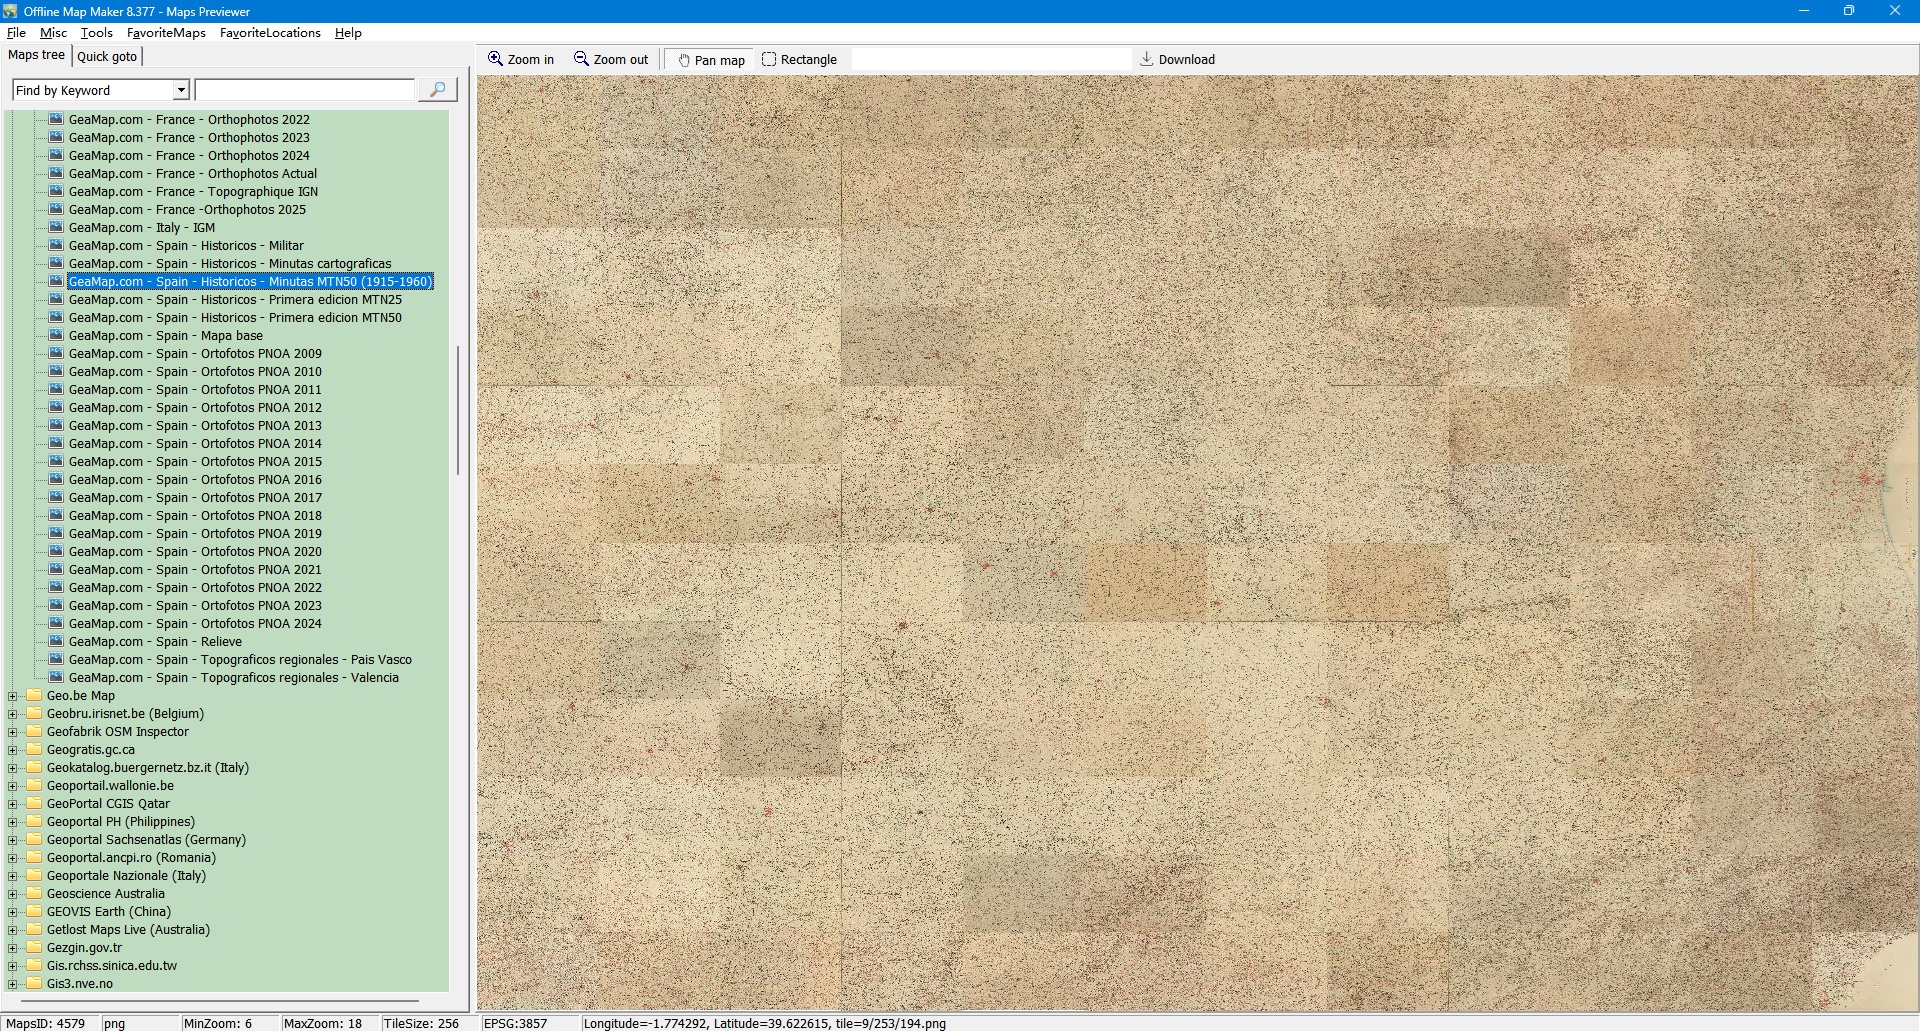Click map icon beside Spain - Relieve
Viewport: 1920px width, 1032px height.
pyautogui.click(x=57, y=641)
